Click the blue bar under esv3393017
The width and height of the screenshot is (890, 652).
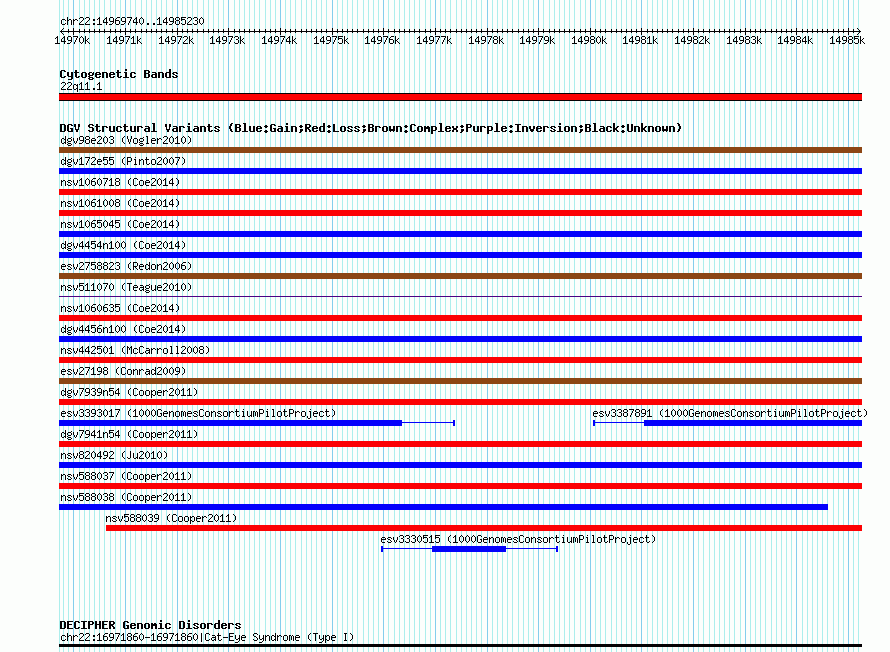(230, 423)
